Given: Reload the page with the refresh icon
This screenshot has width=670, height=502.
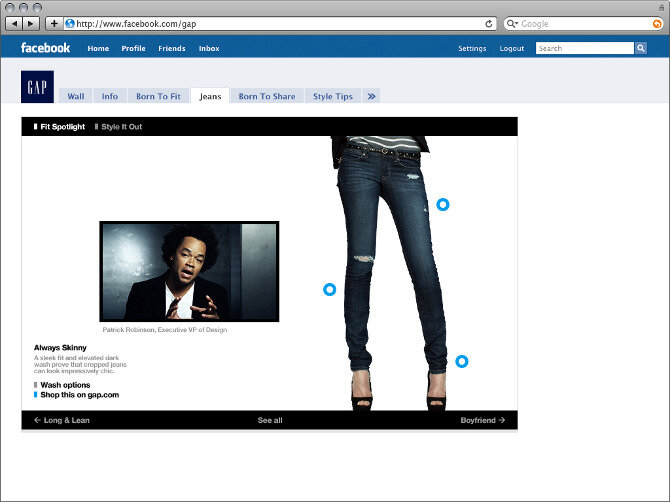Looking at the screenshot, I should pos(489,24).
